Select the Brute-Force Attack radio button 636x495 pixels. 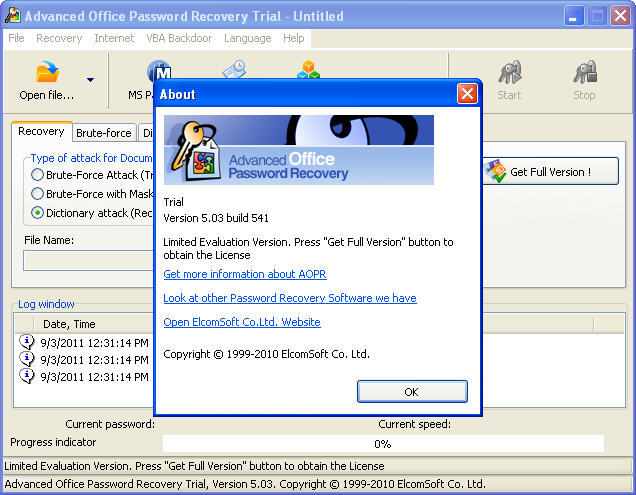37,175
